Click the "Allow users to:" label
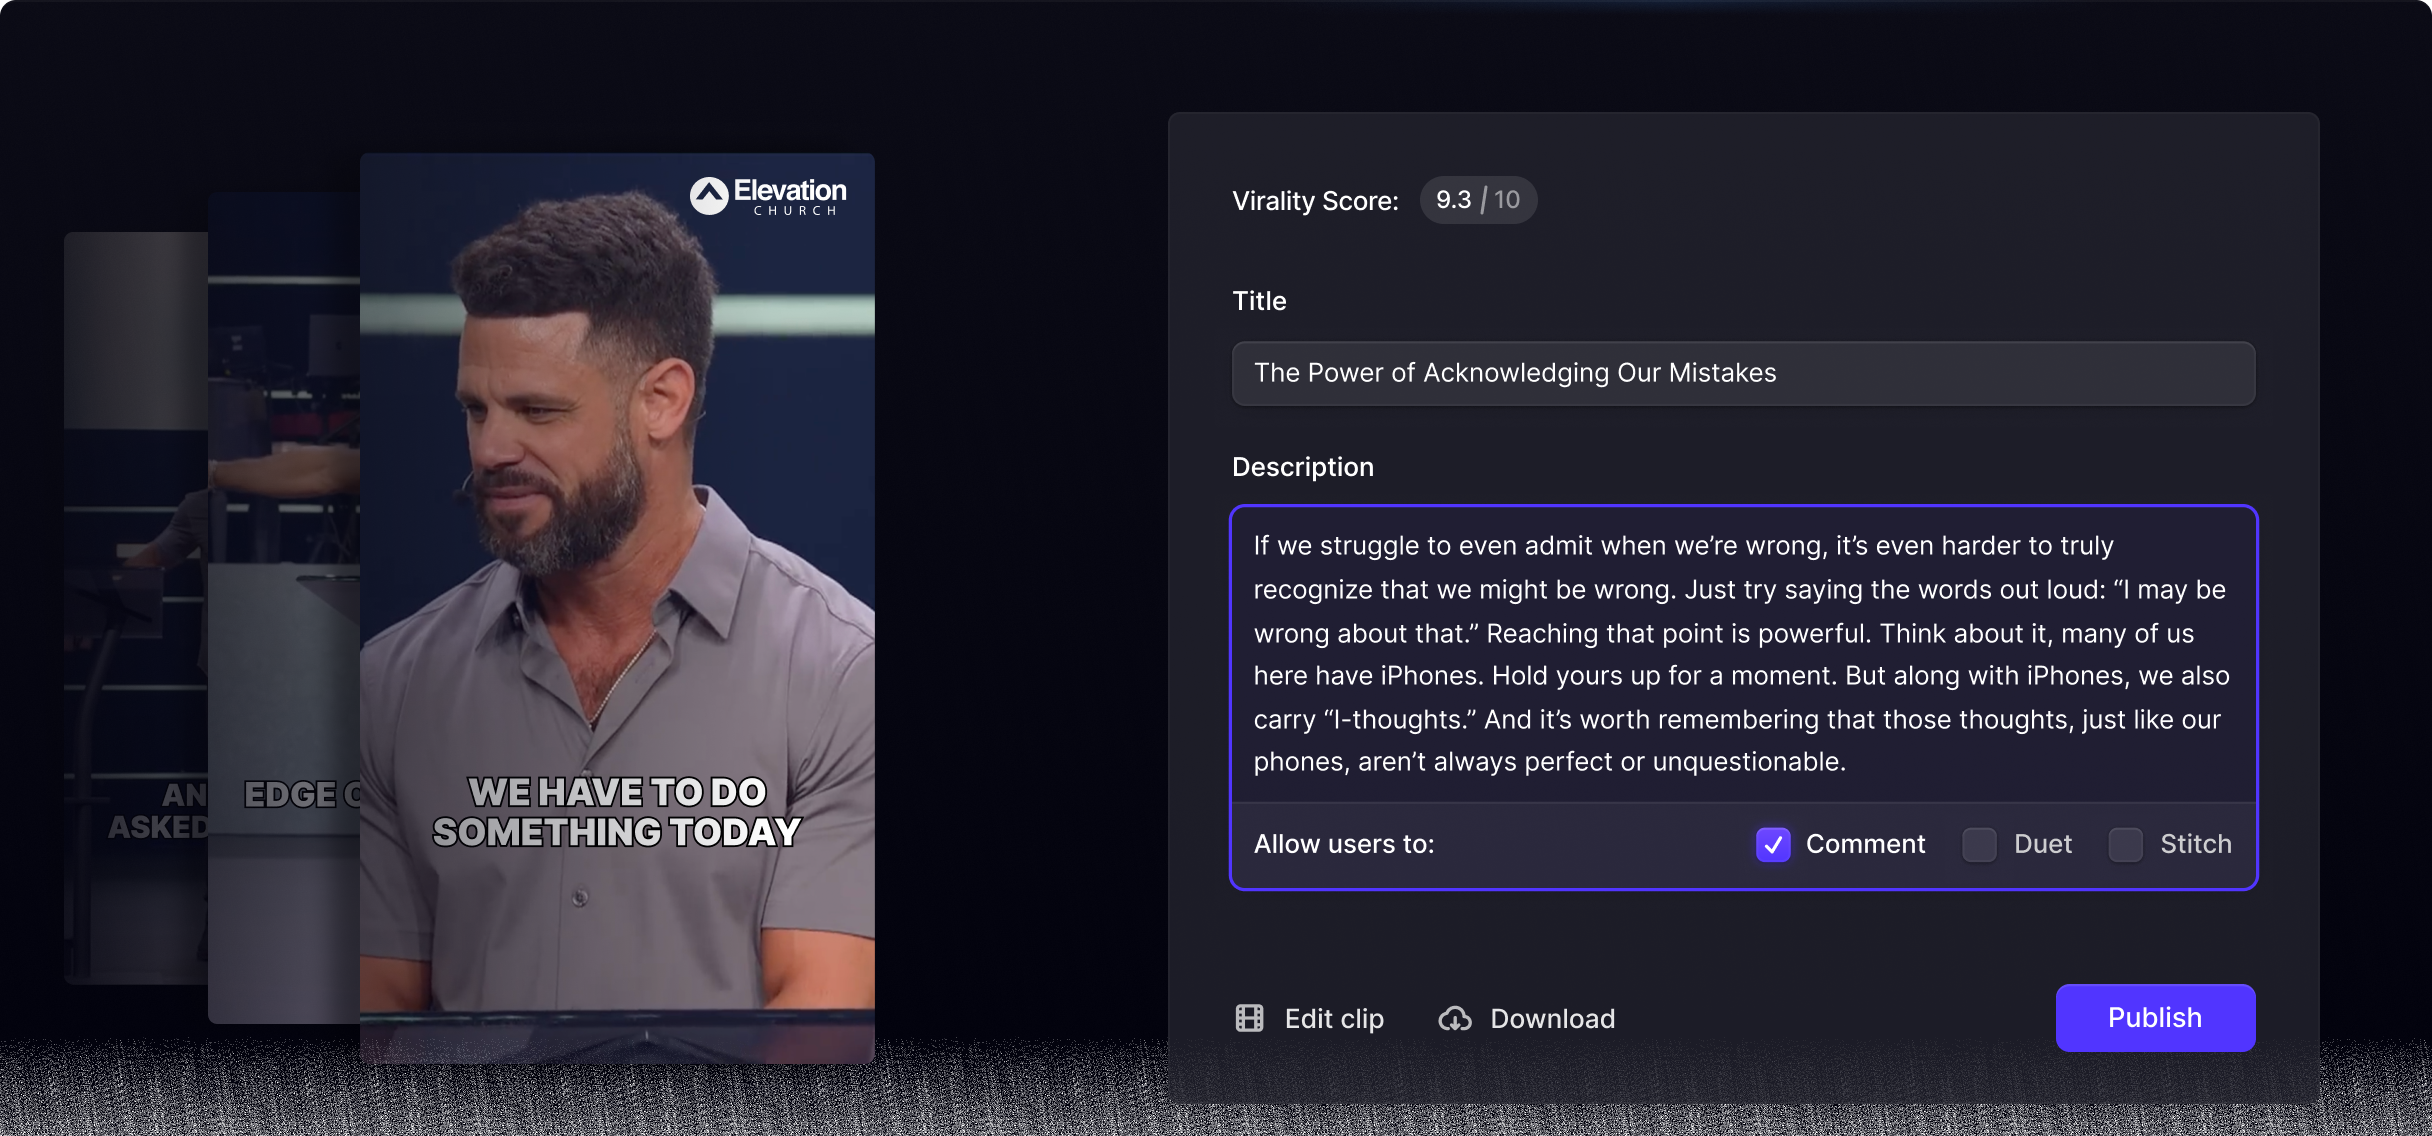 [x=1344, y=844]
